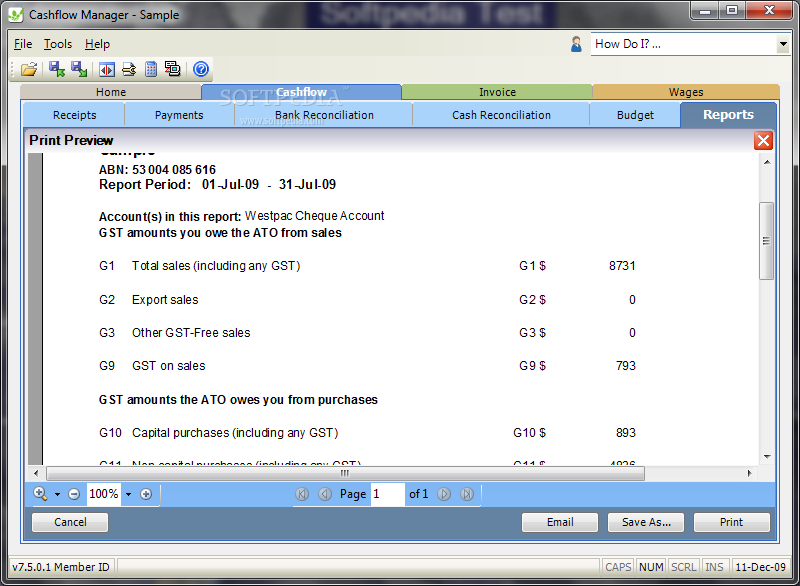Open the Budget sub-tab
800x586 pixels.
635,115
